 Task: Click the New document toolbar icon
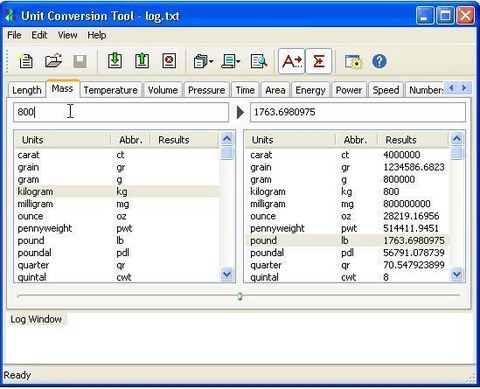coord(25,61)
